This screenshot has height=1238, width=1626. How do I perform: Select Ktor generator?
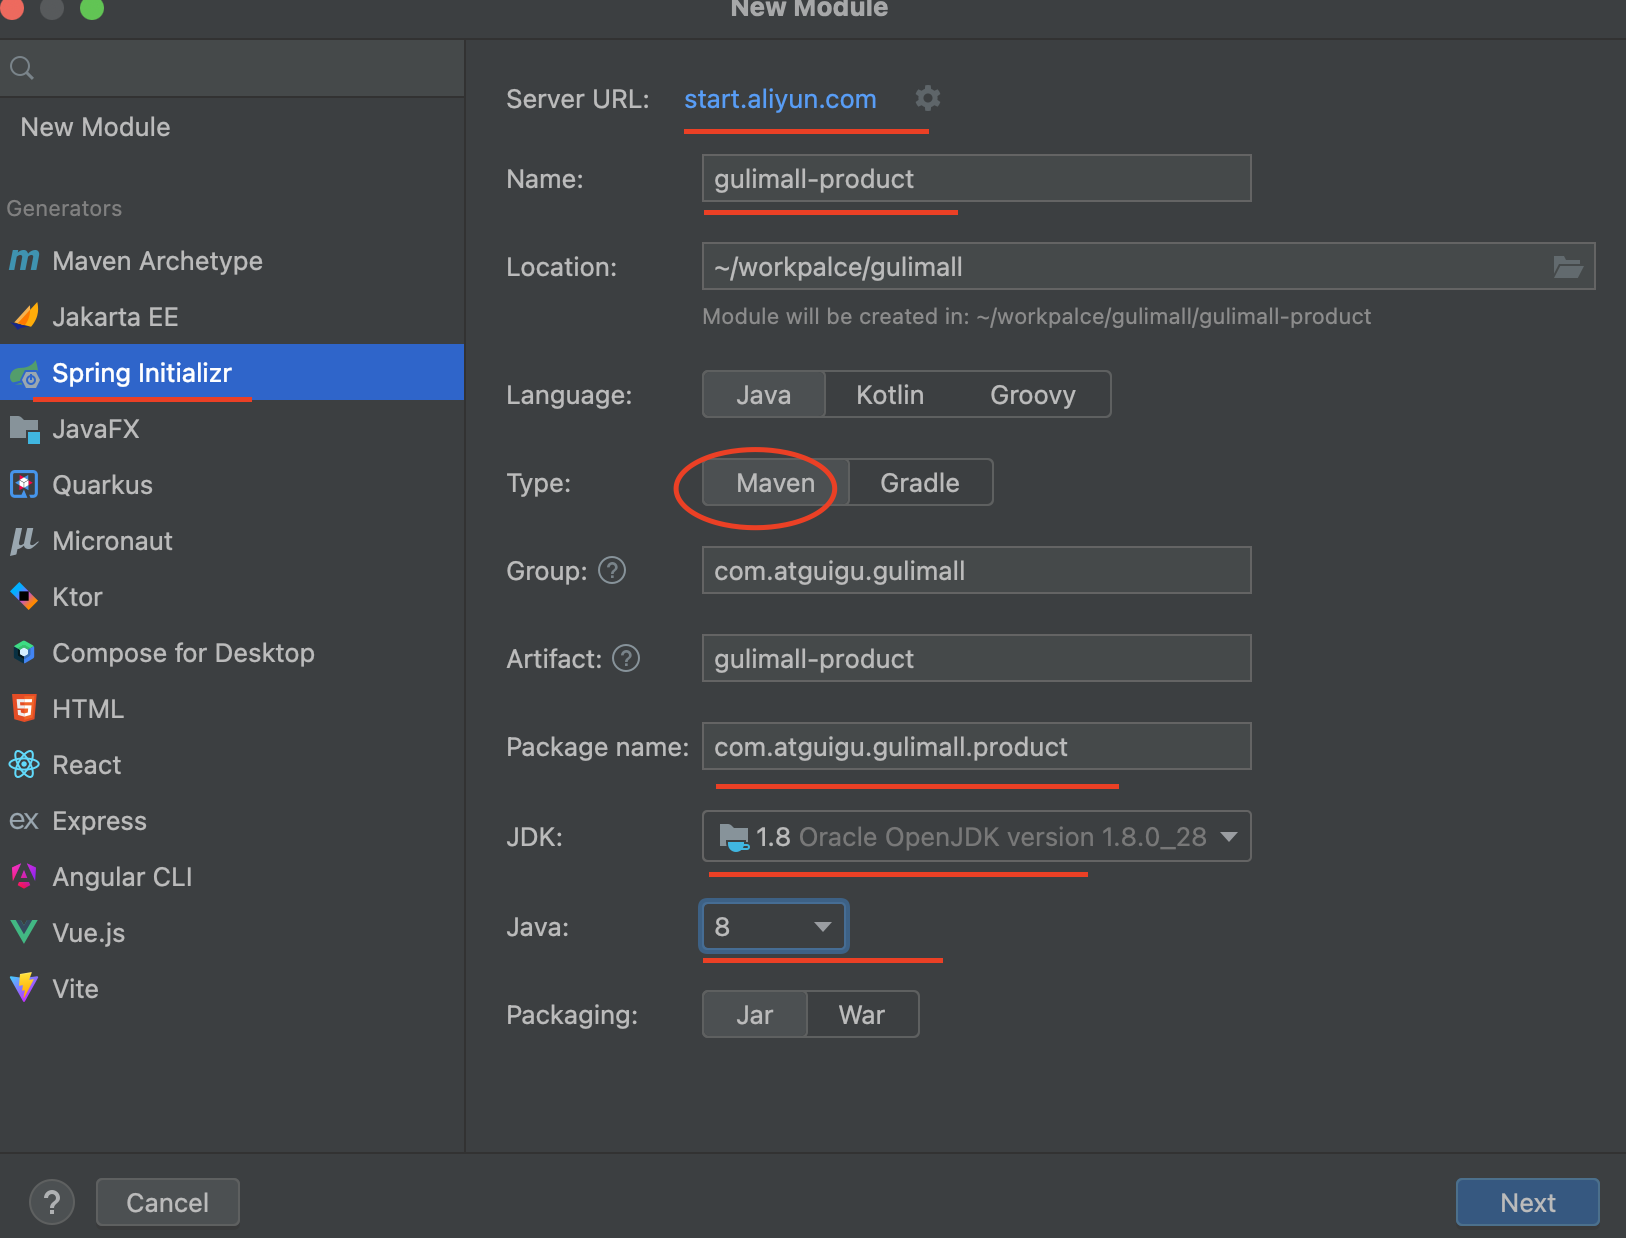click(x=232, y=597)
